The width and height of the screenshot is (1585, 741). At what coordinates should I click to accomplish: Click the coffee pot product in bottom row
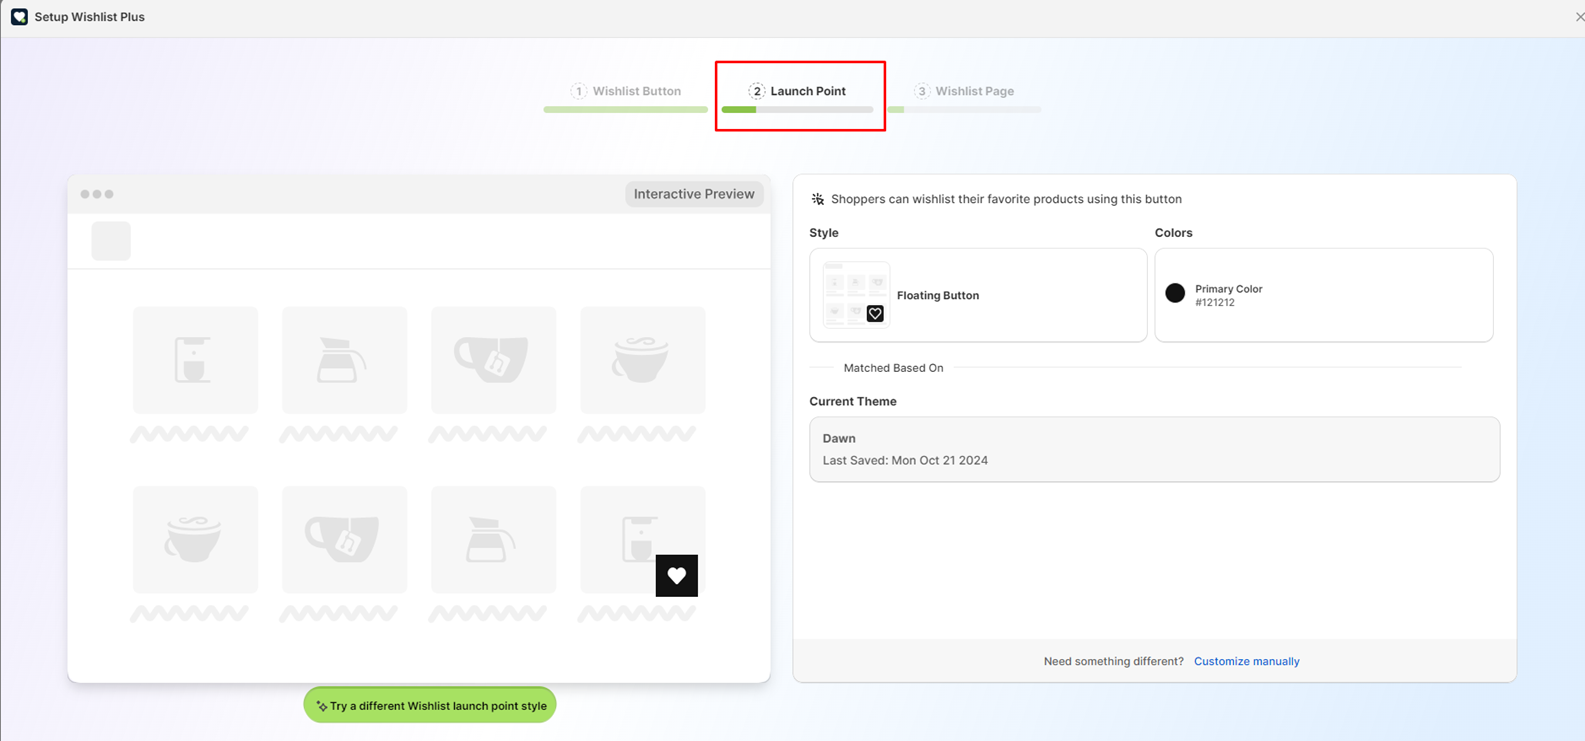click(x=493, y=540)
